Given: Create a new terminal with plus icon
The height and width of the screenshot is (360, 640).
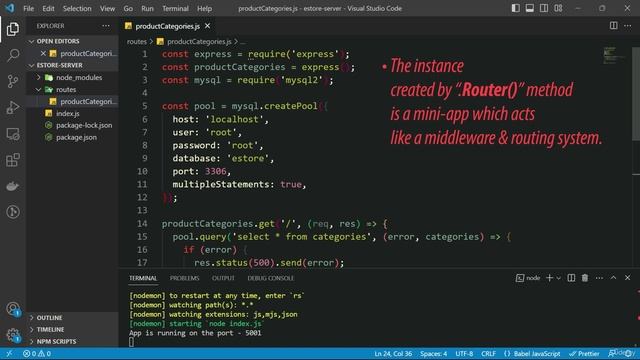Looking at the screenshot, I should [549, 278].
